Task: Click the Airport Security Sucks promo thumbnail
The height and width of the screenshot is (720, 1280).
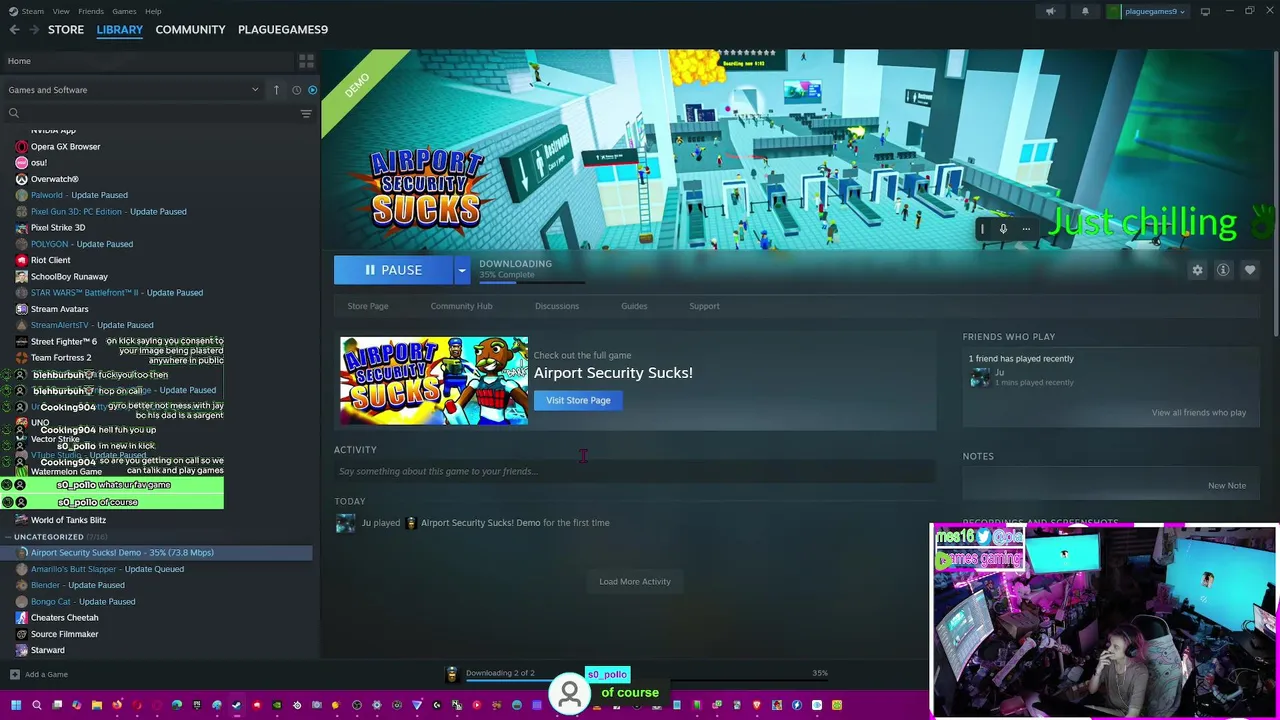Action: point(434,381)
